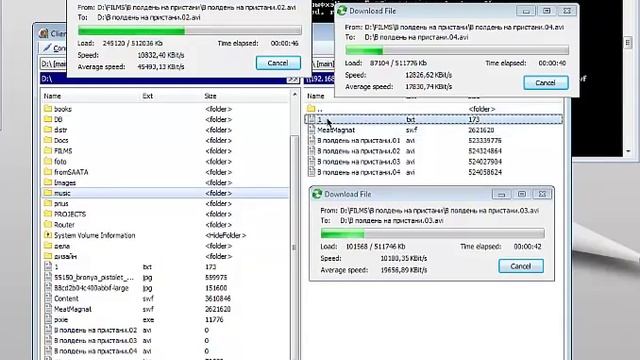Open the left drive selector D:\ [main]
Screen dimensions: 640x360
pyautogui.click(x=53, y=64)
